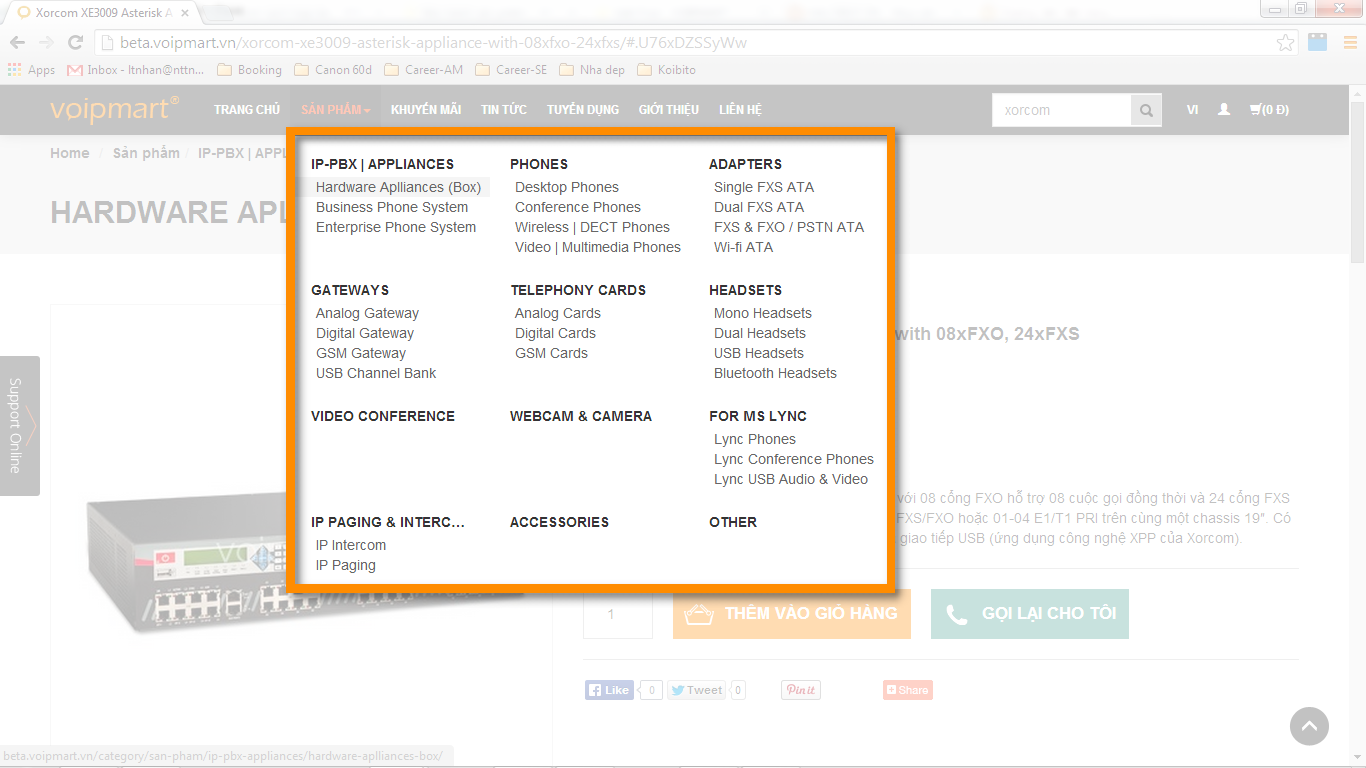Select Hardware Appliances (Box) menu entry
Image resolution: width=1366 pixels, height=768 pixels.
(398, 187)
